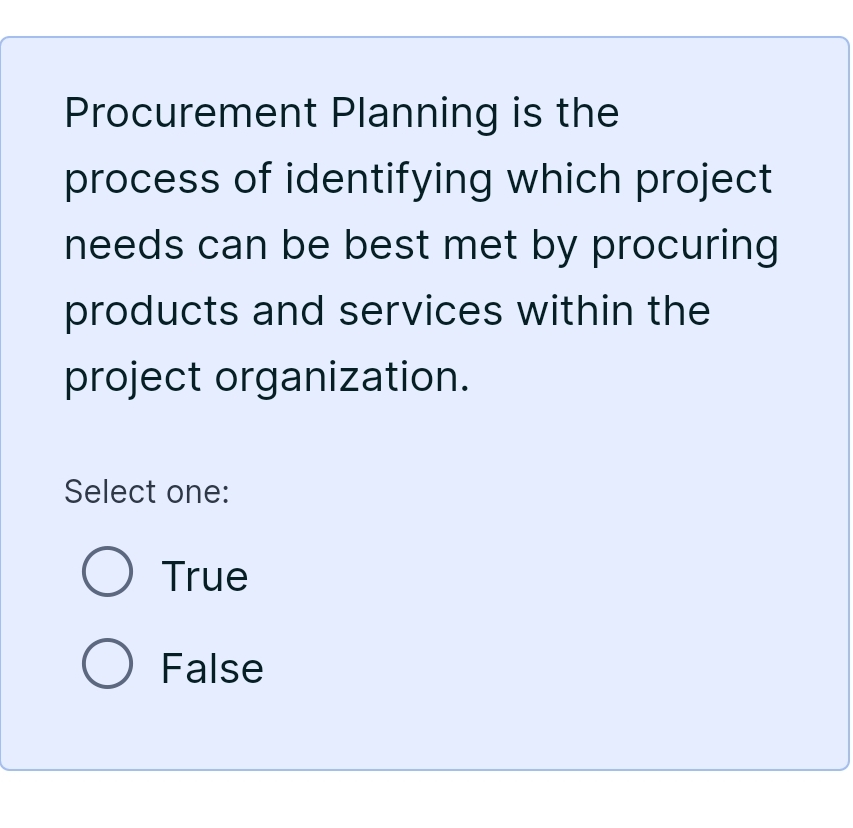
Task: Click the empty False selector ring
Action: tap(107, 663)
